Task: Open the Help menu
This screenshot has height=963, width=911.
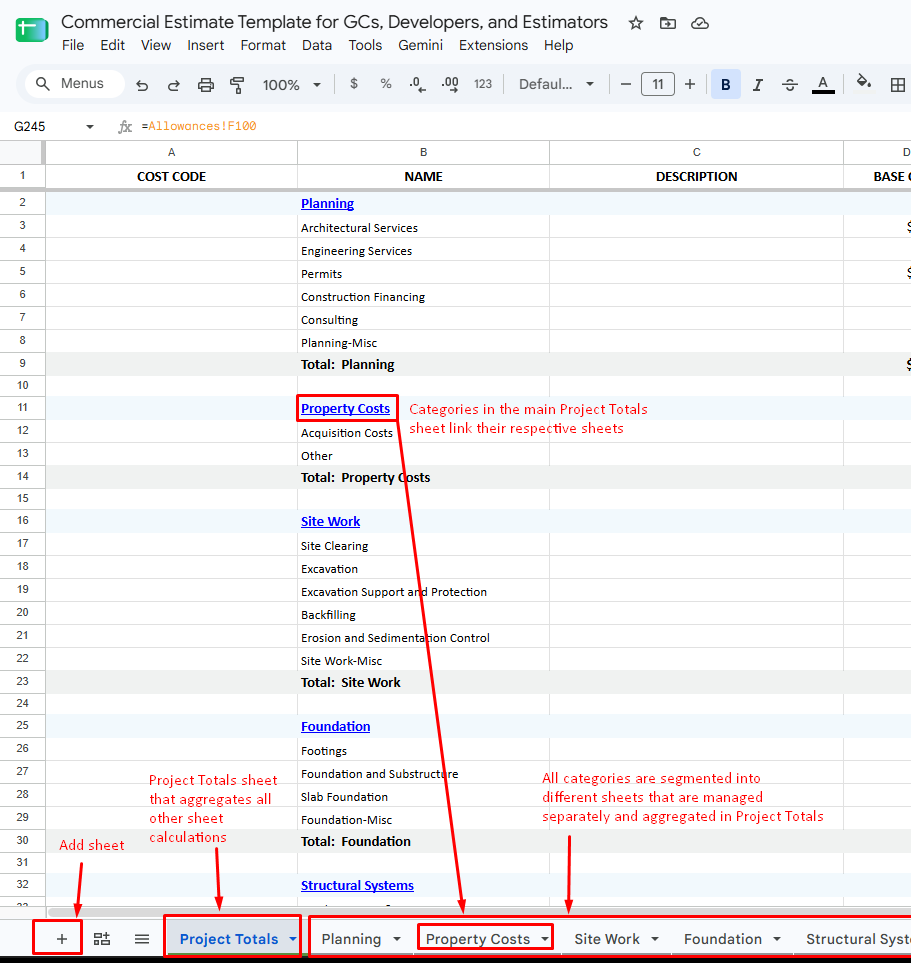Action: point(558,45)
